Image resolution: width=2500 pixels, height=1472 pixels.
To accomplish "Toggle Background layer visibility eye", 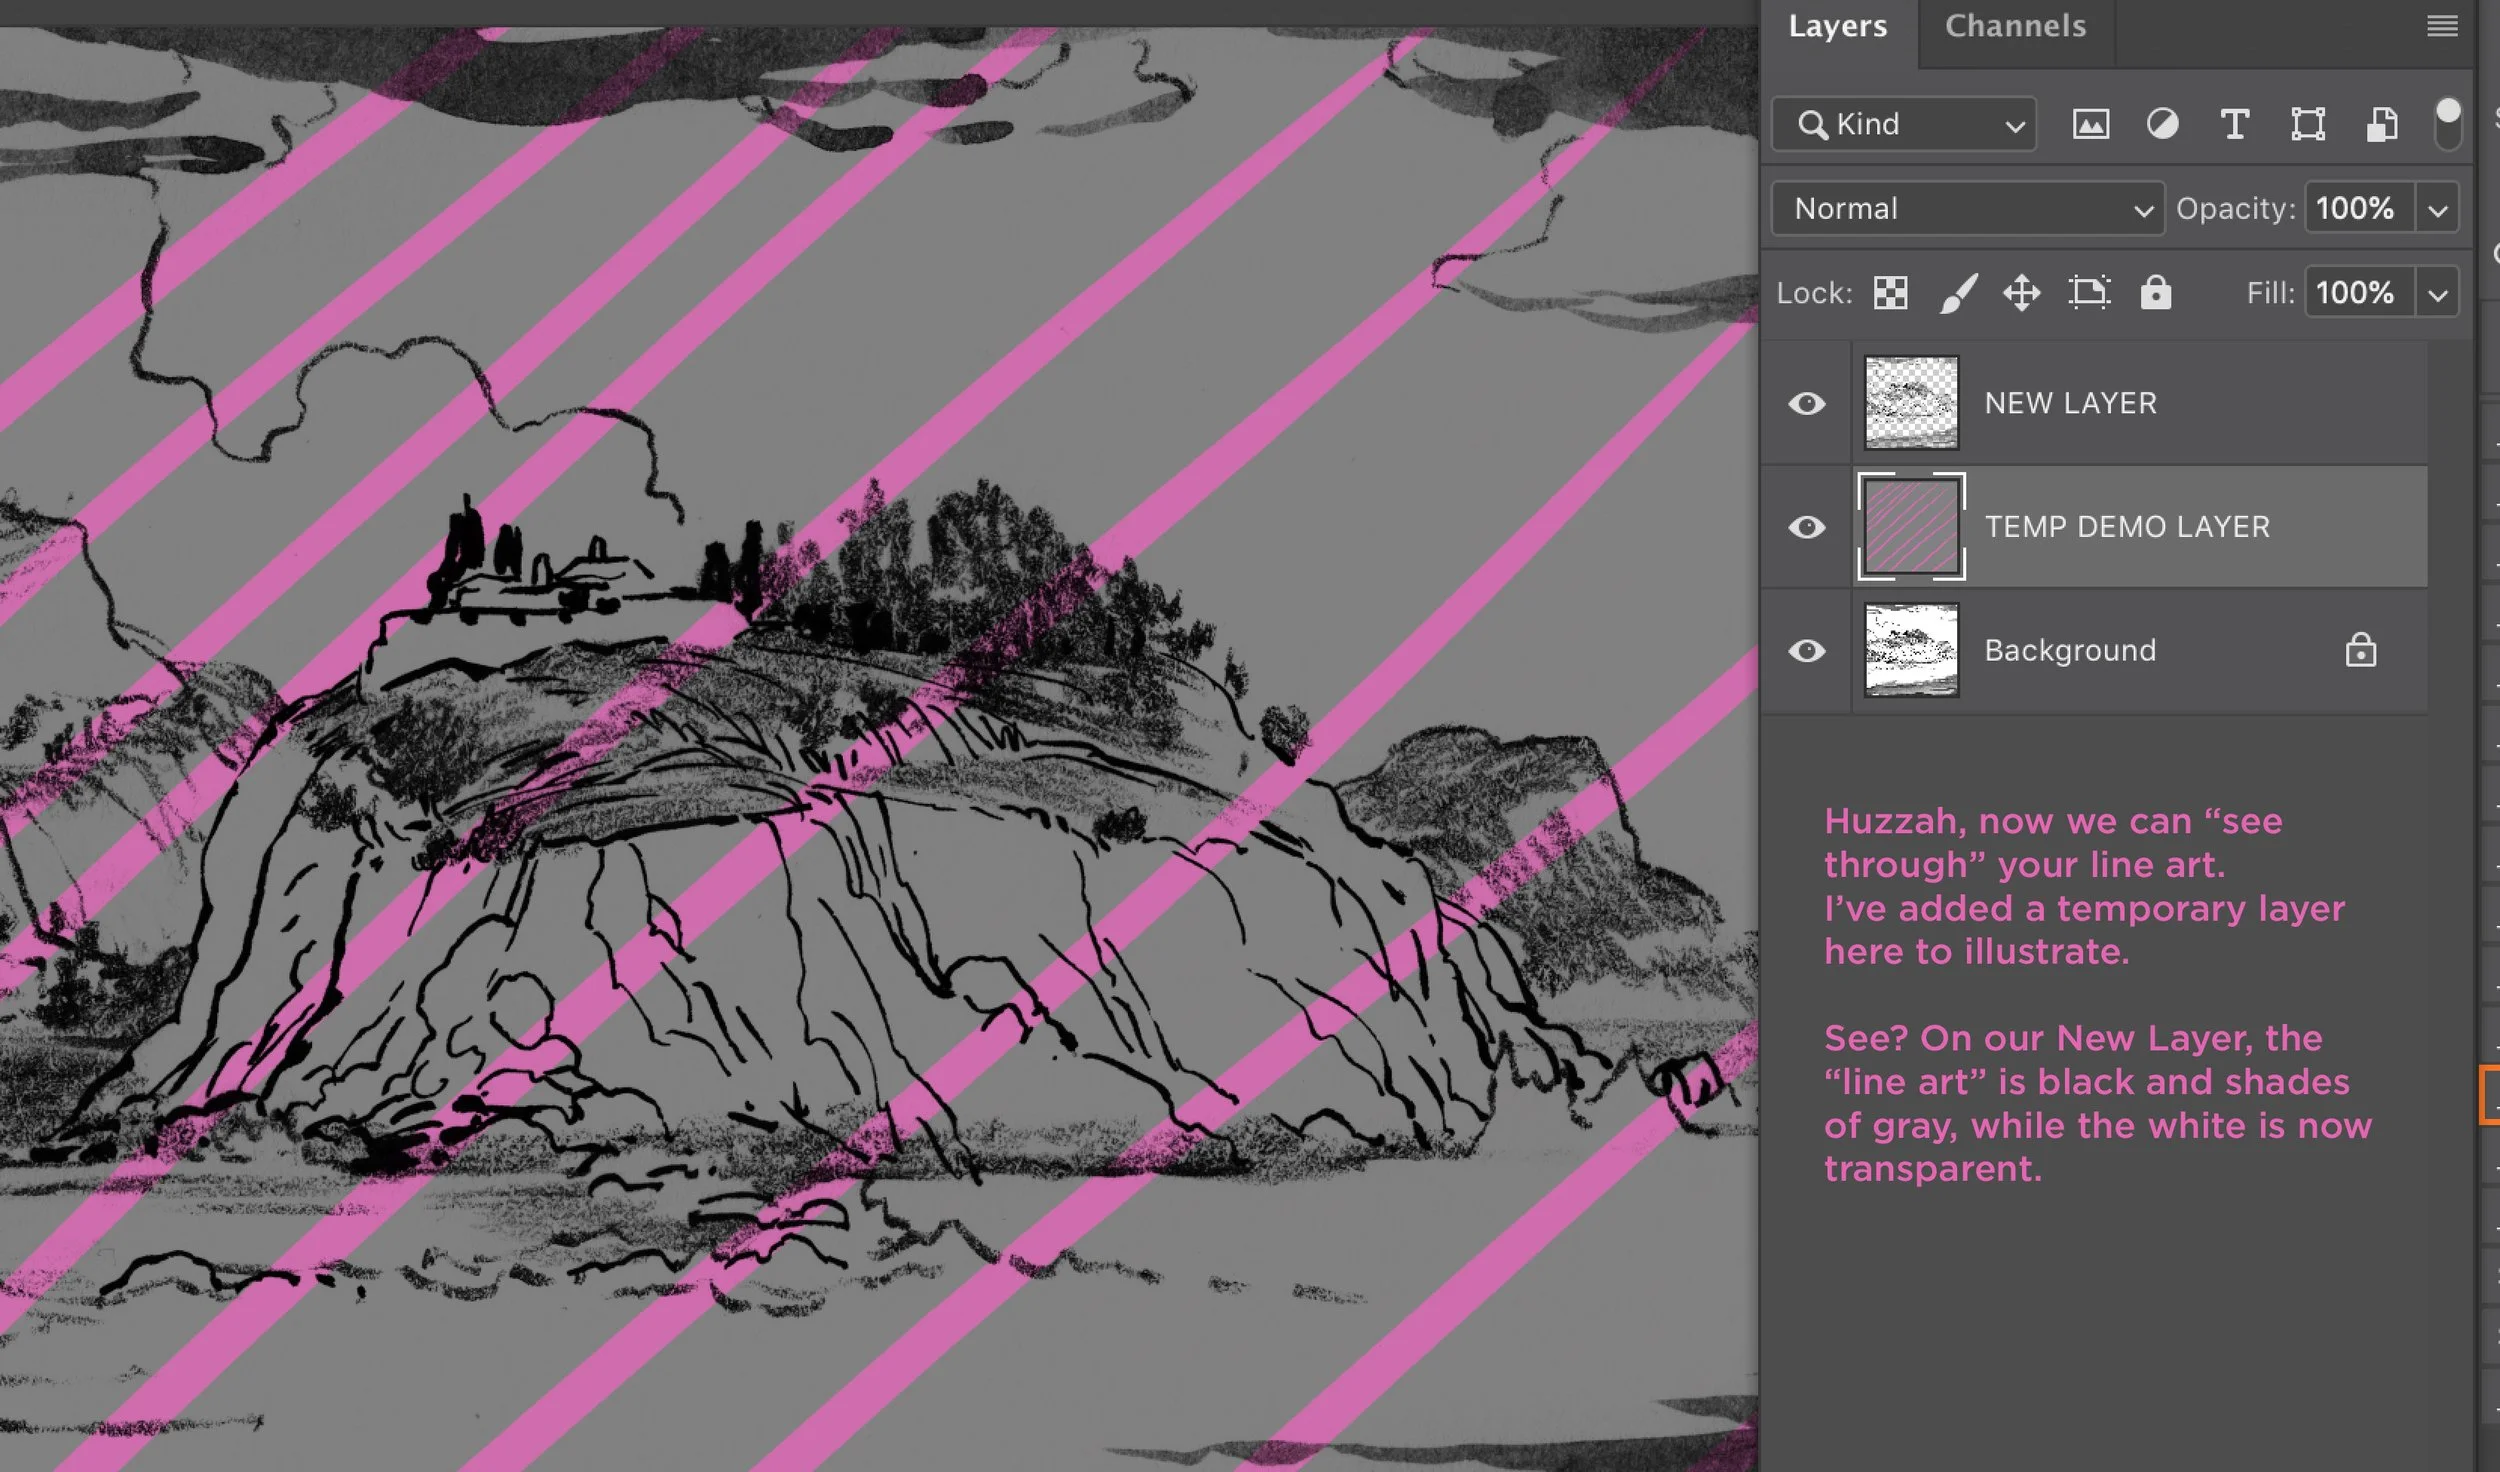I will [x=1806, y=651].
